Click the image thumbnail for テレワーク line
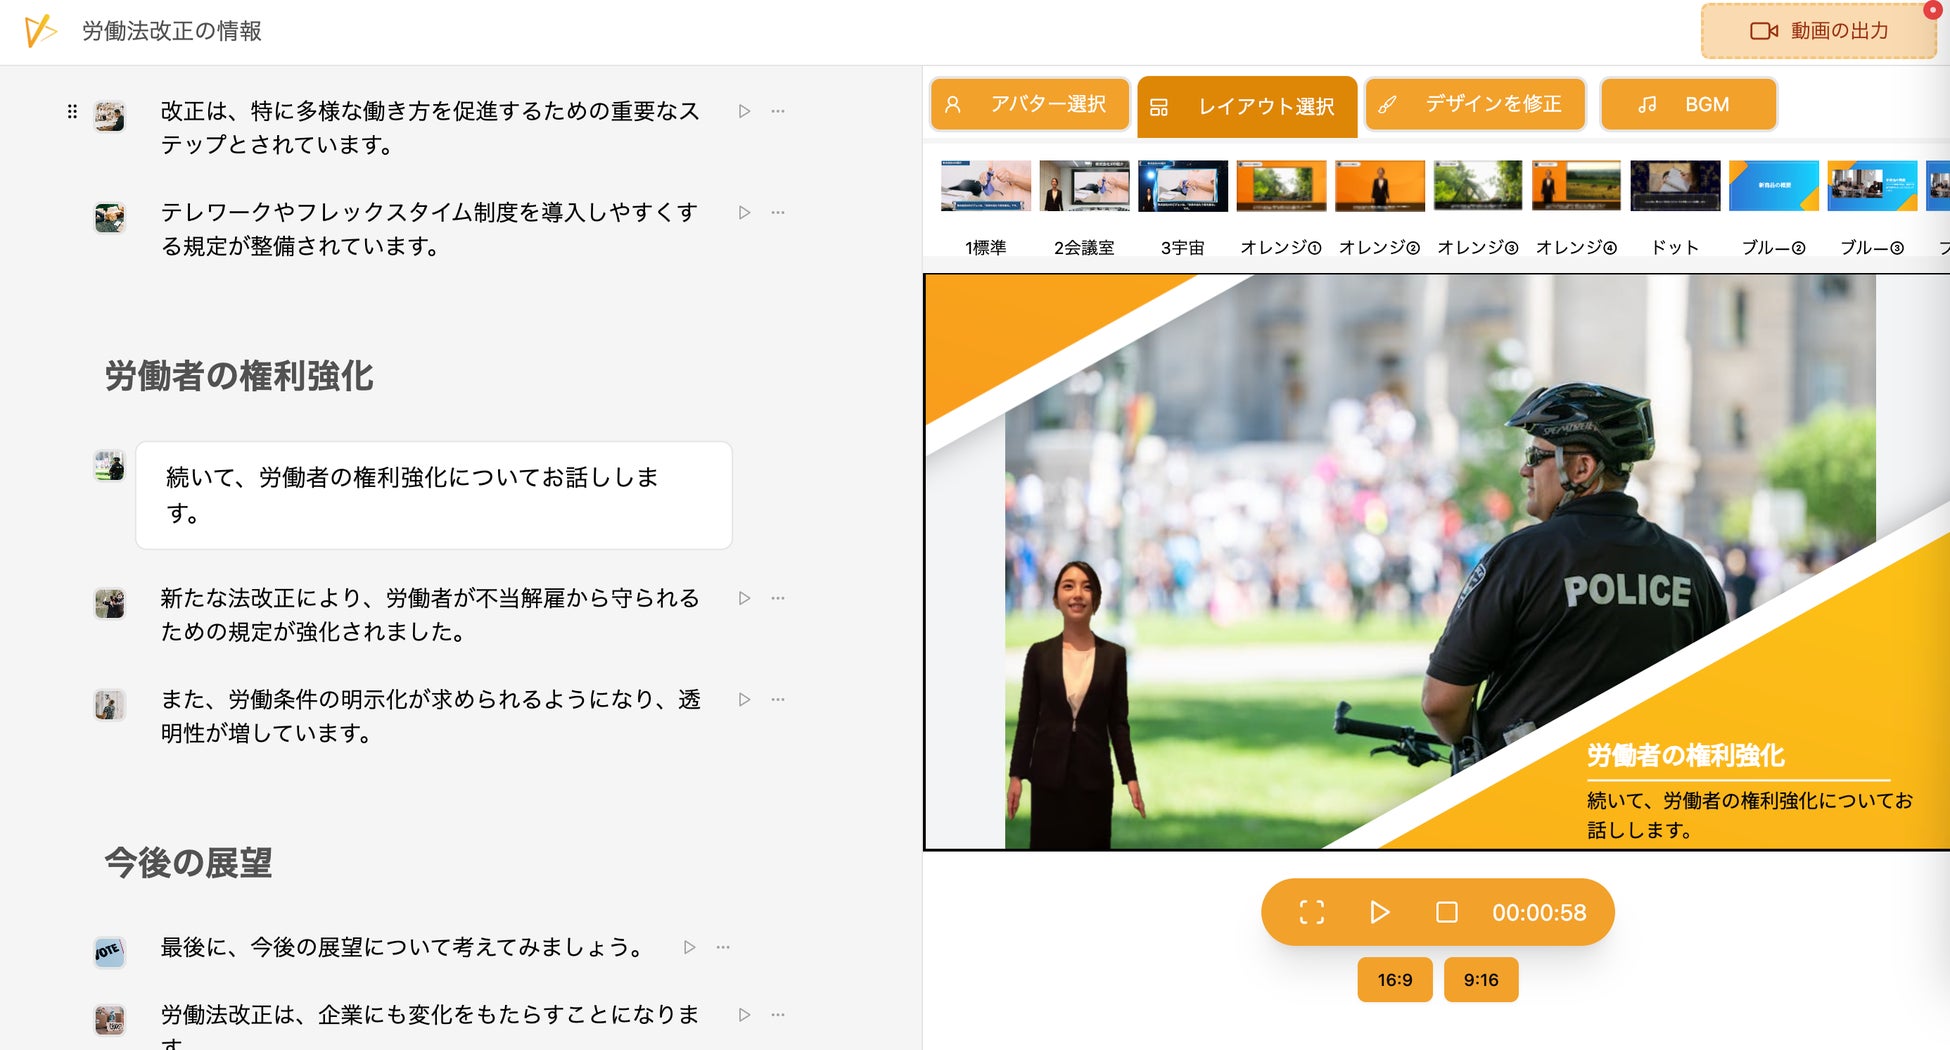Screen dimensions: 1950x1050 [x=110, y=217]
